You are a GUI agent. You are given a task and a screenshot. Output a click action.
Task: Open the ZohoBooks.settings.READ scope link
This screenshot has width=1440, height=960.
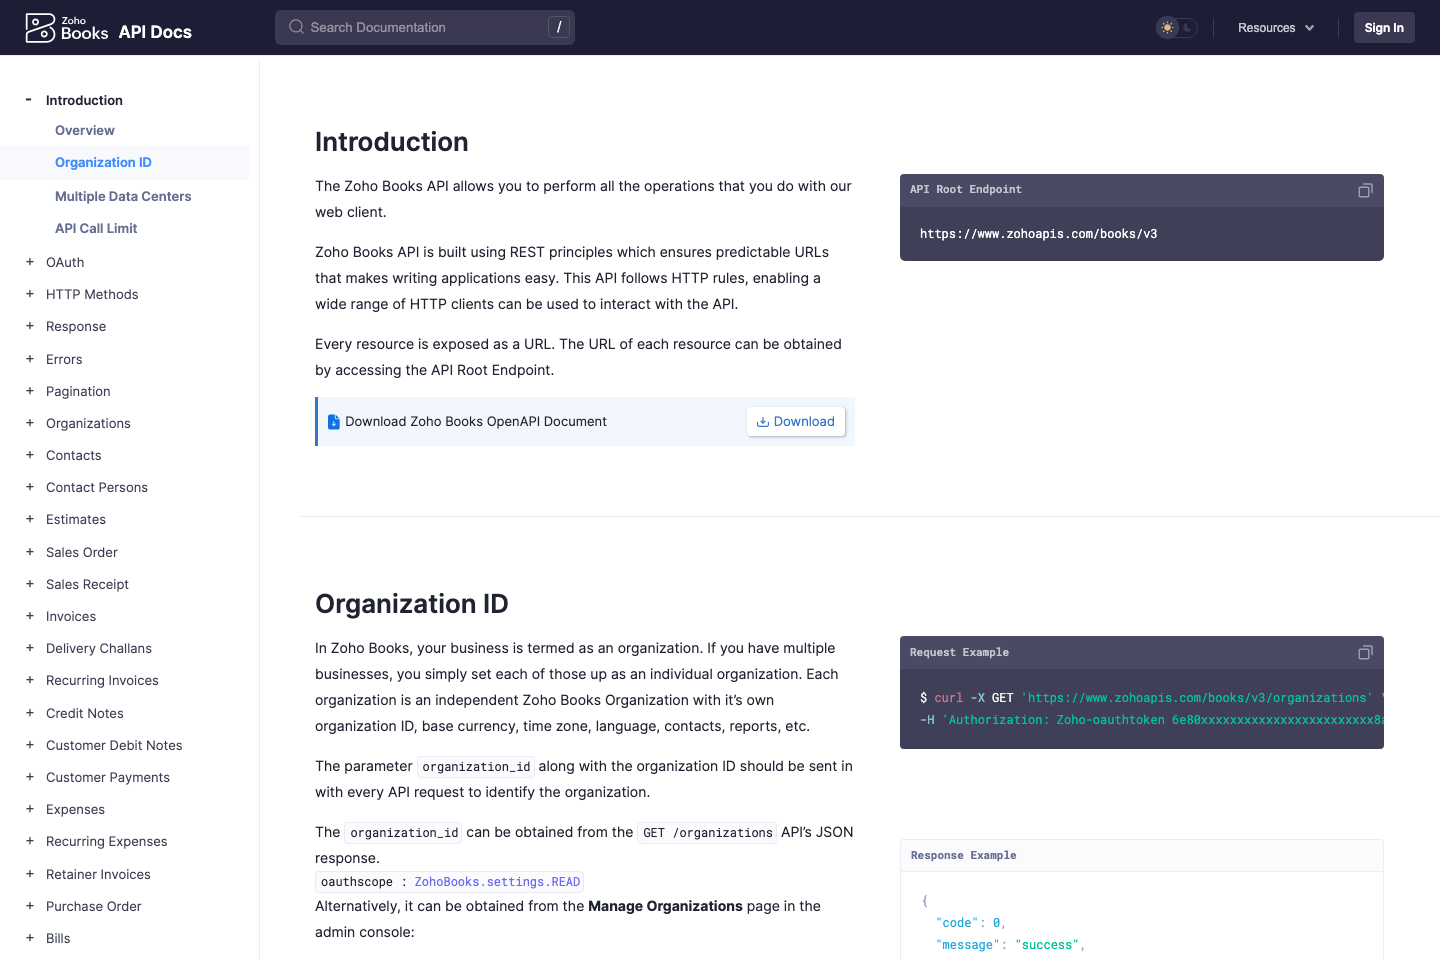[x=497, y=881]
